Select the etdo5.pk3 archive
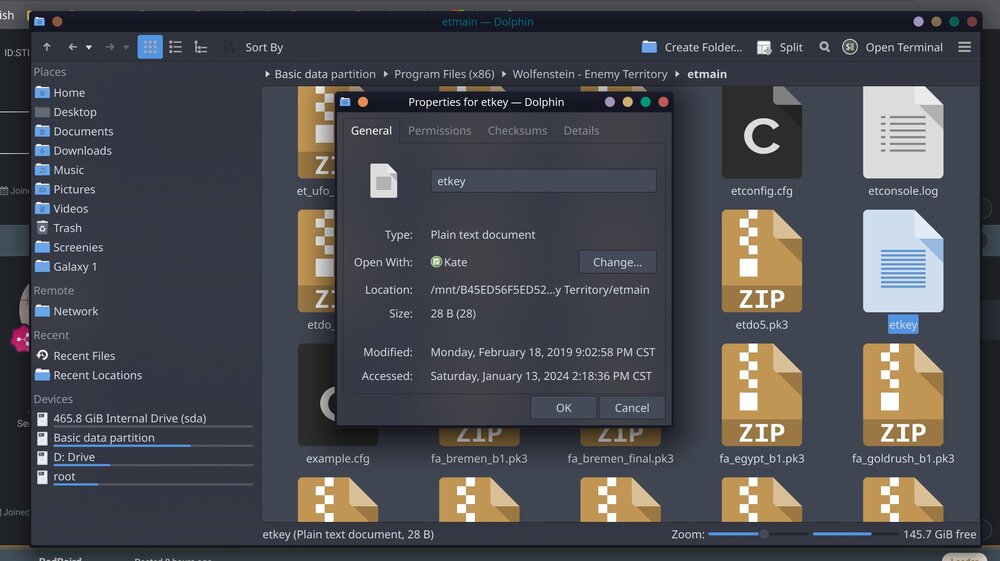The height and width of the screenshot is (561, 1000). click(x=761, y=261)
